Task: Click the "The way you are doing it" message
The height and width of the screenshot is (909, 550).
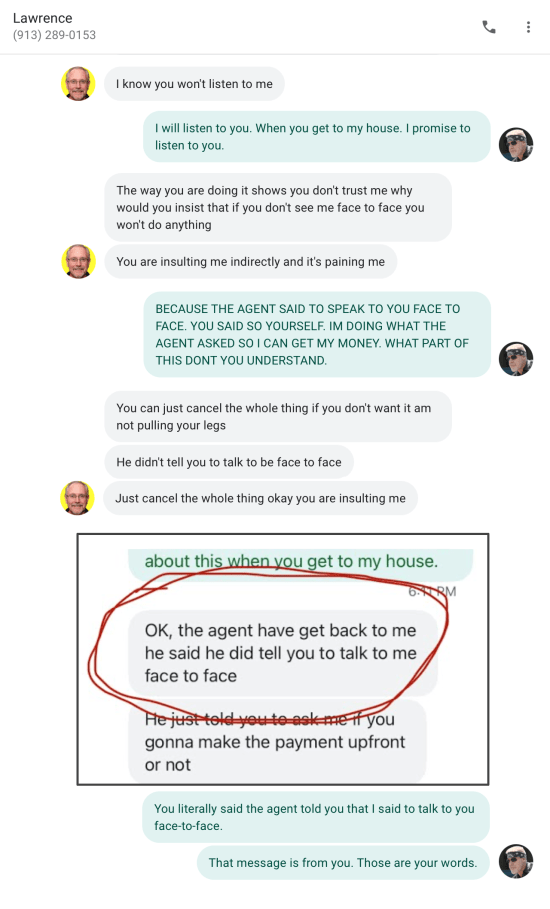Action: pyautogui.click(x=278, y=208)
